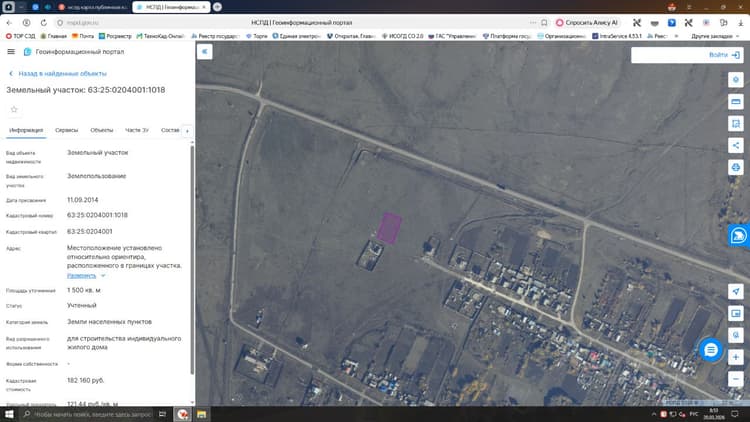750x422 pixels.
Task: Zoom in the map with plus button
Action: click(736, 357)
